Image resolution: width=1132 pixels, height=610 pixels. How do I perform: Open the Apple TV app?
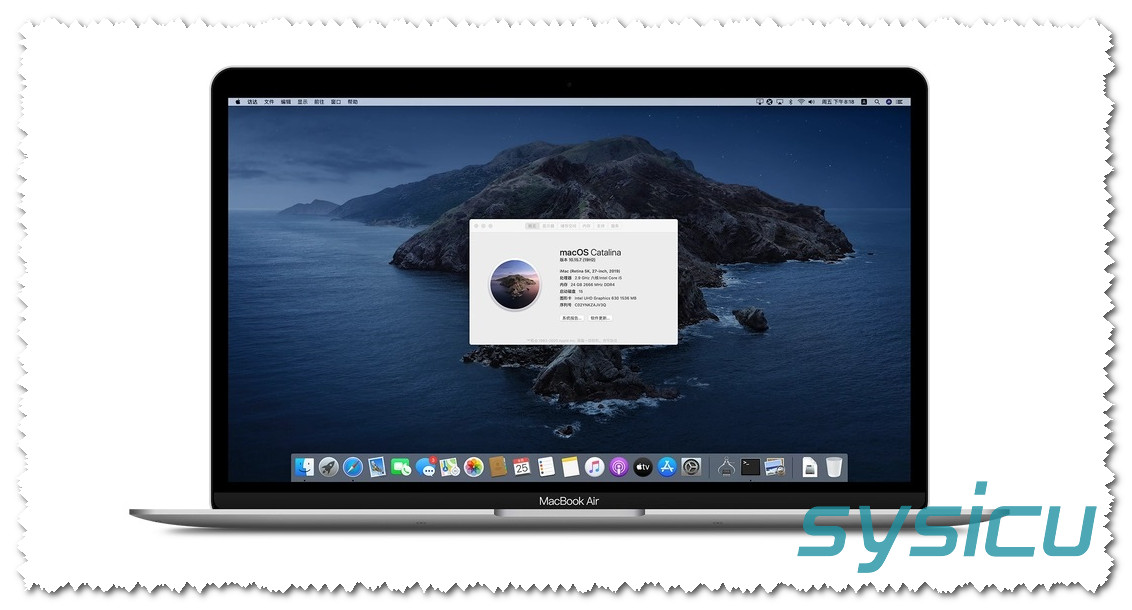pyautogui.click(x=643, y=467)
